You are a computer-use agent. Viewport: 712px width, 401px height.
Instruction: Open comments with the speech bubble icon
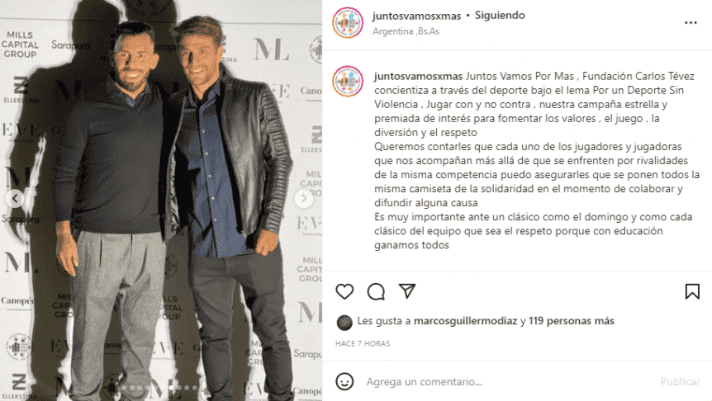pyautogui.click(x=376, y=292)
